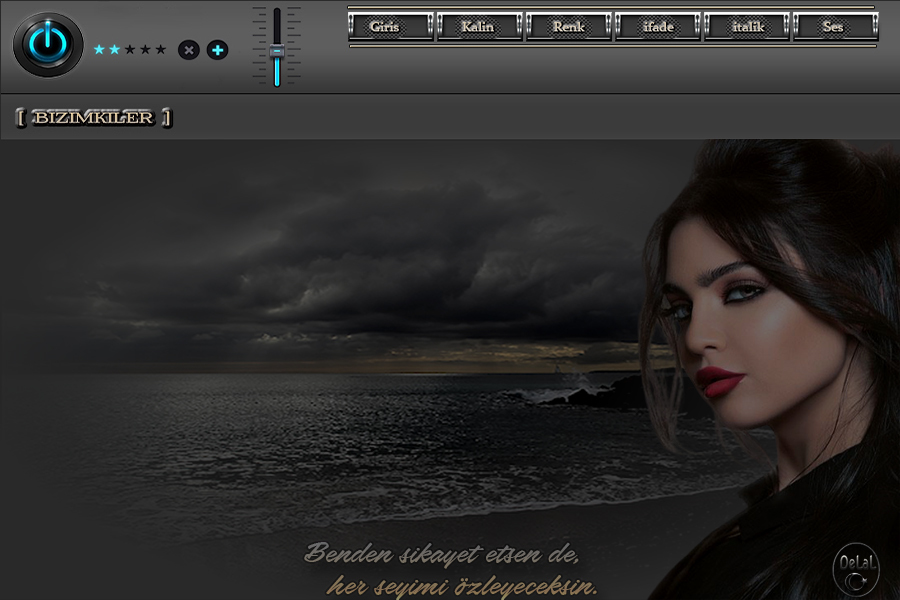900x600 pixels.
Task: Click the second blue rating star
Action: (114, 49)
